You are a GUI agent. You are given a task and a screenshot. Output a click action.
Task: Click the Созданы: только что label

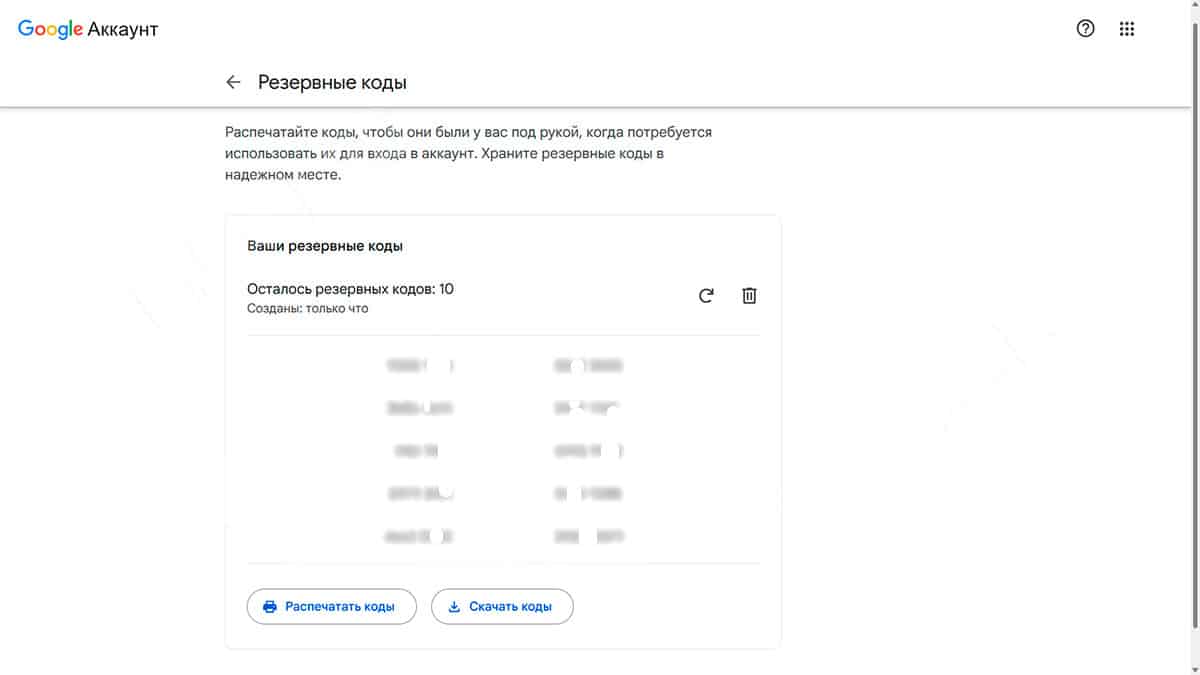click(x=307, y=309)
